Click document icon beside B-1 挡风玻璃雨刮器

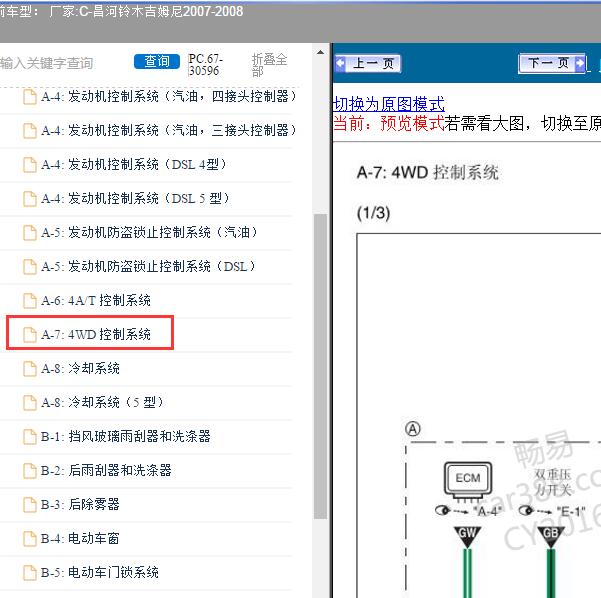[x=30, y=437]
